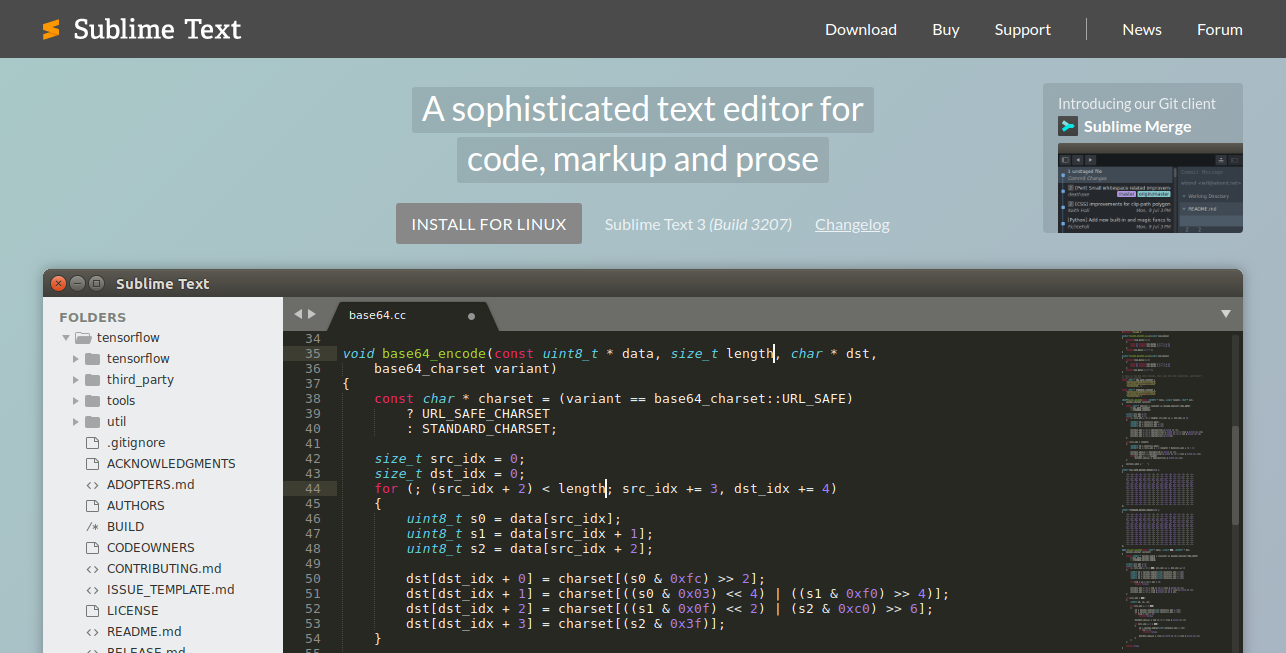Click the markup icon beside README.md
1286x653 pixels.
click(x=91, y=631)
